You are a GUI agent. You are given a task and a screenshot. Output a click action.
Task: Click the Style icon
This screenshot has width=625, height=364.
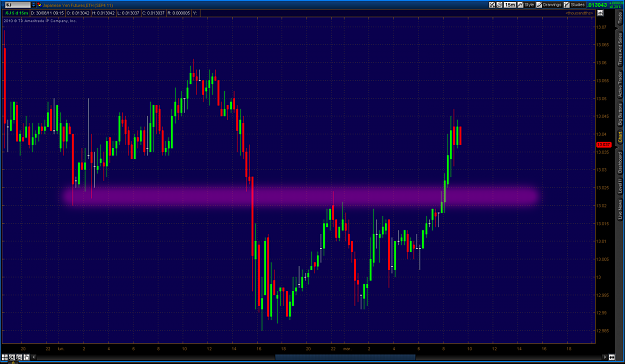pos(520,5)
